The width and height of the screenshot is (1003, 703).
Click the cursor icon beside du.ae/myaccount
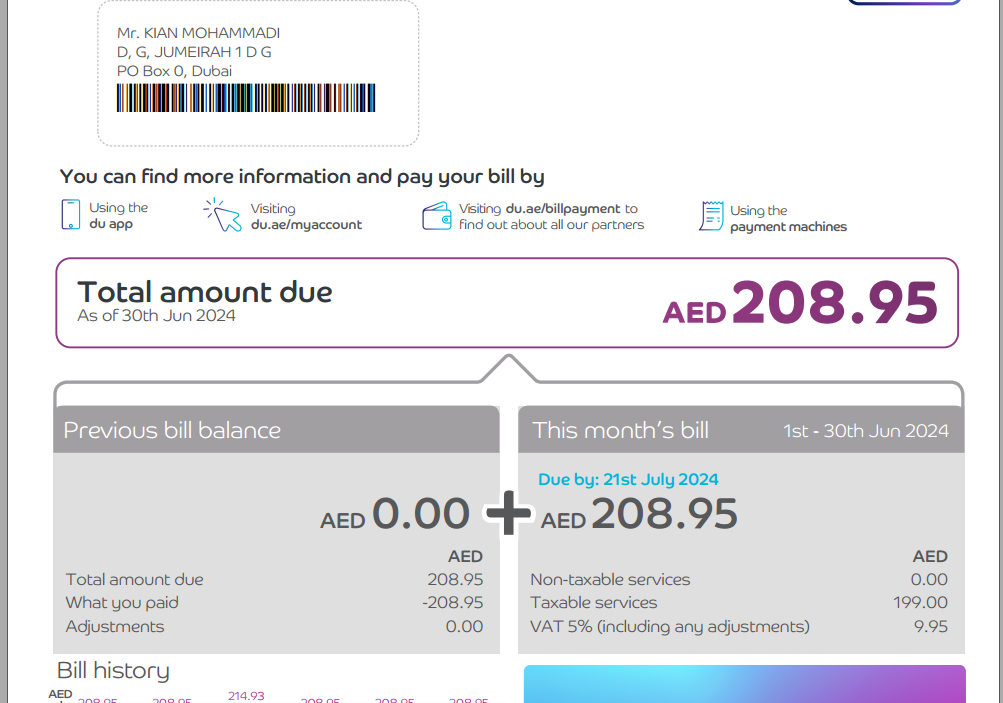(223, 215)
